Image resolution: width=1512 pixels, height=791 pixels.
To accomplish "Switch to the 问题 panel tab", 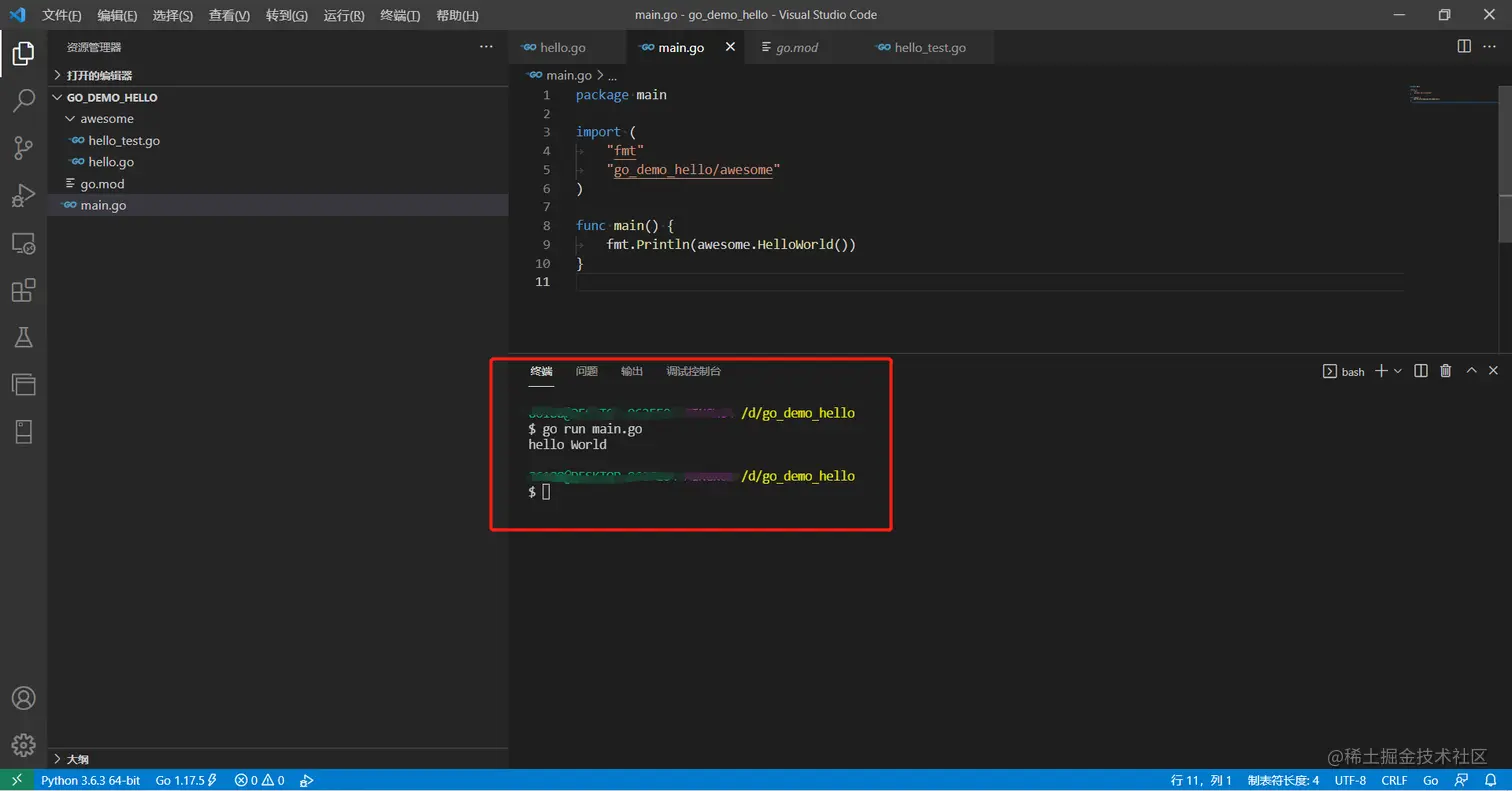I will (x=586, y=371).
